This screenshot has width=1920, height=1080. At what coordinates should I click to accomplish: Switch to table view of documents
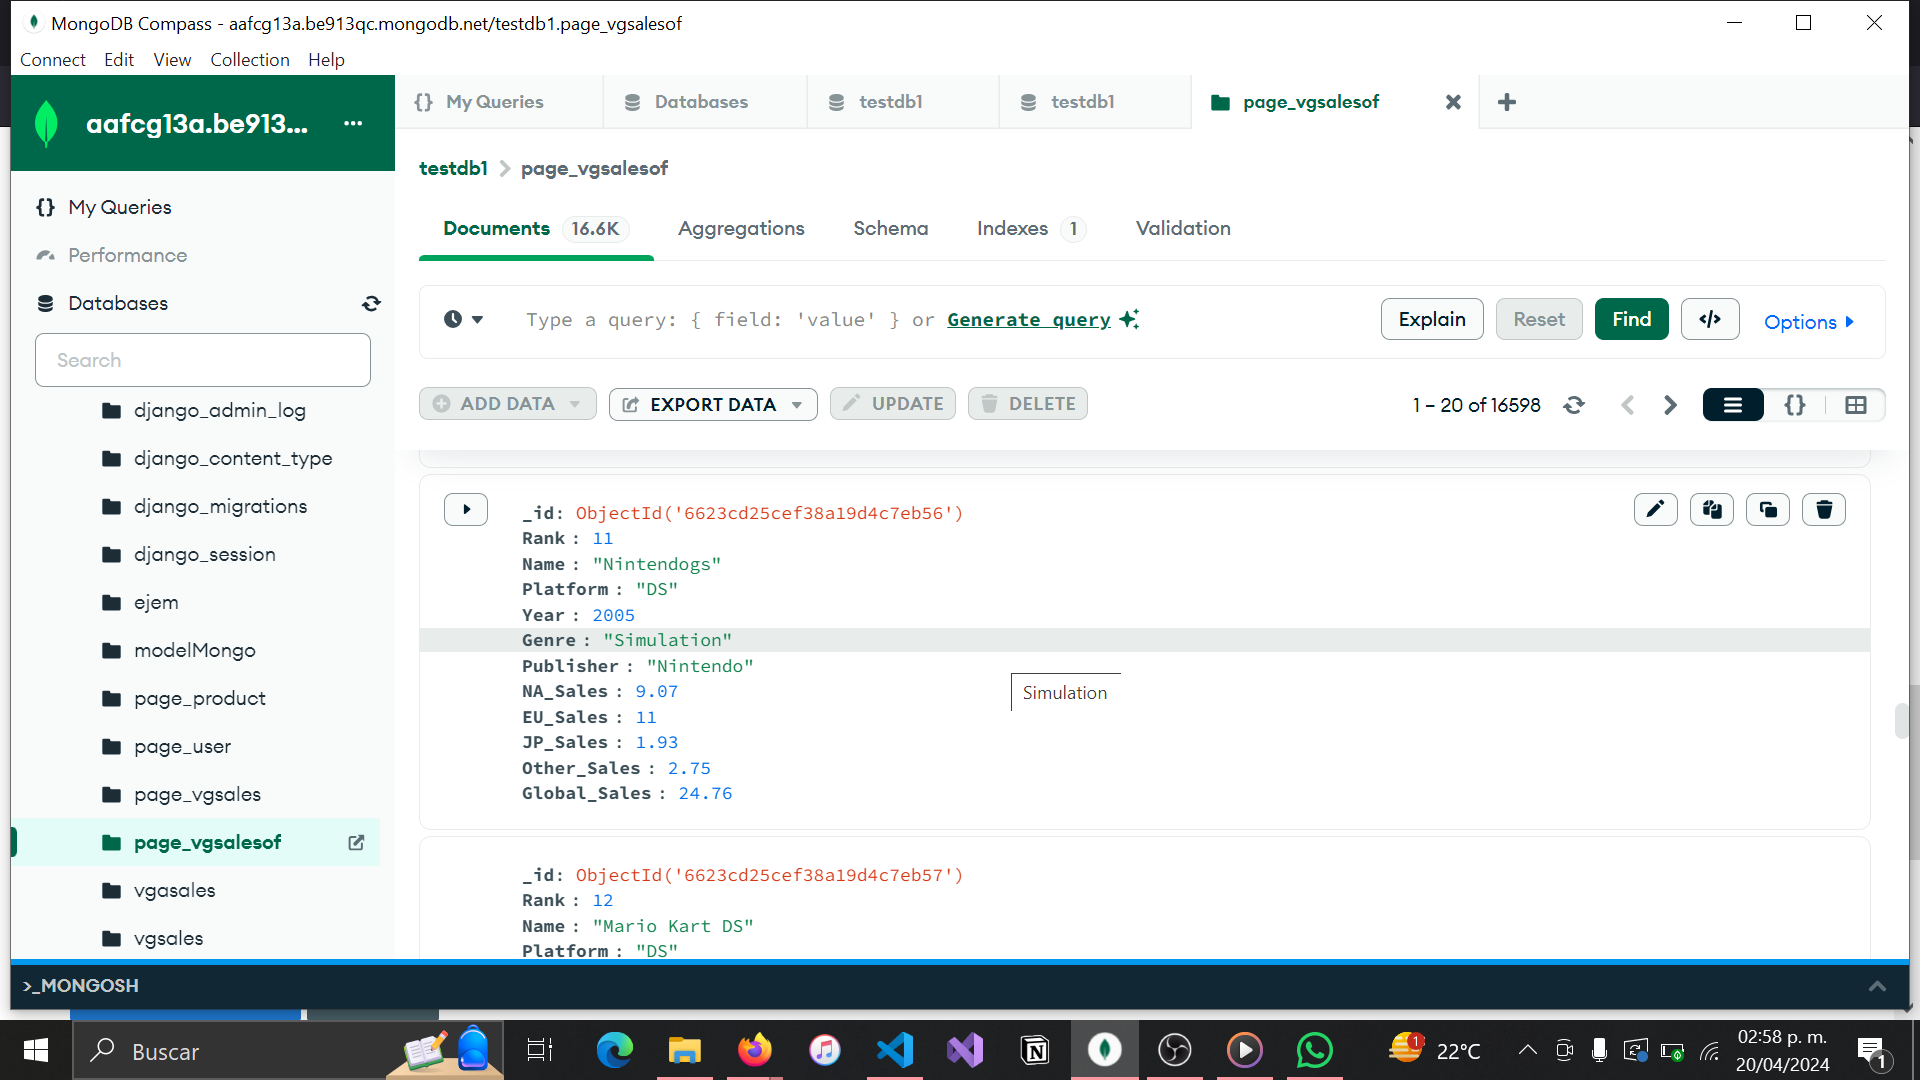tap(1855, 405)
